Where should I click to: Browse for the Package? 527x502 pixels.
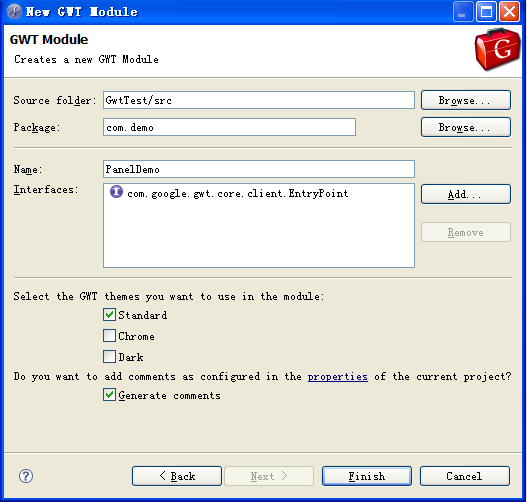(466, 127)
